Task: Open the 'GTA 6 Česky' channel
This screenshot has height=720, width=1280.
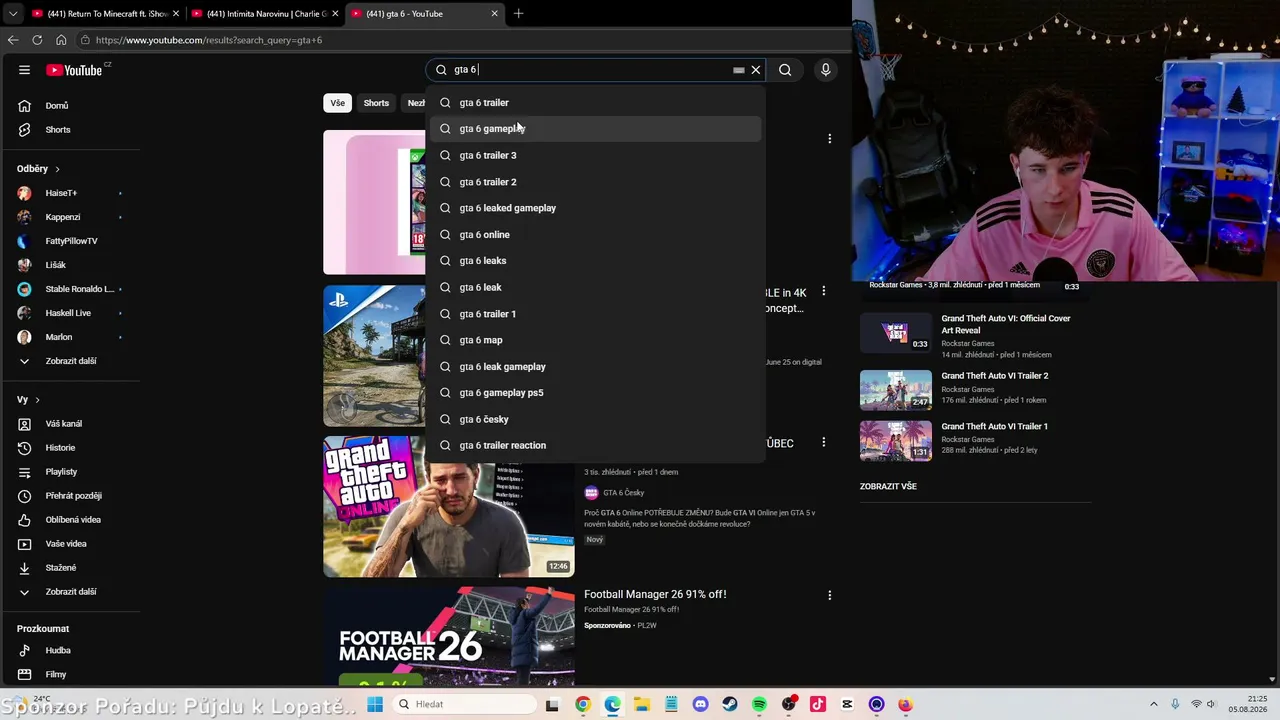Action: (624, 493)
